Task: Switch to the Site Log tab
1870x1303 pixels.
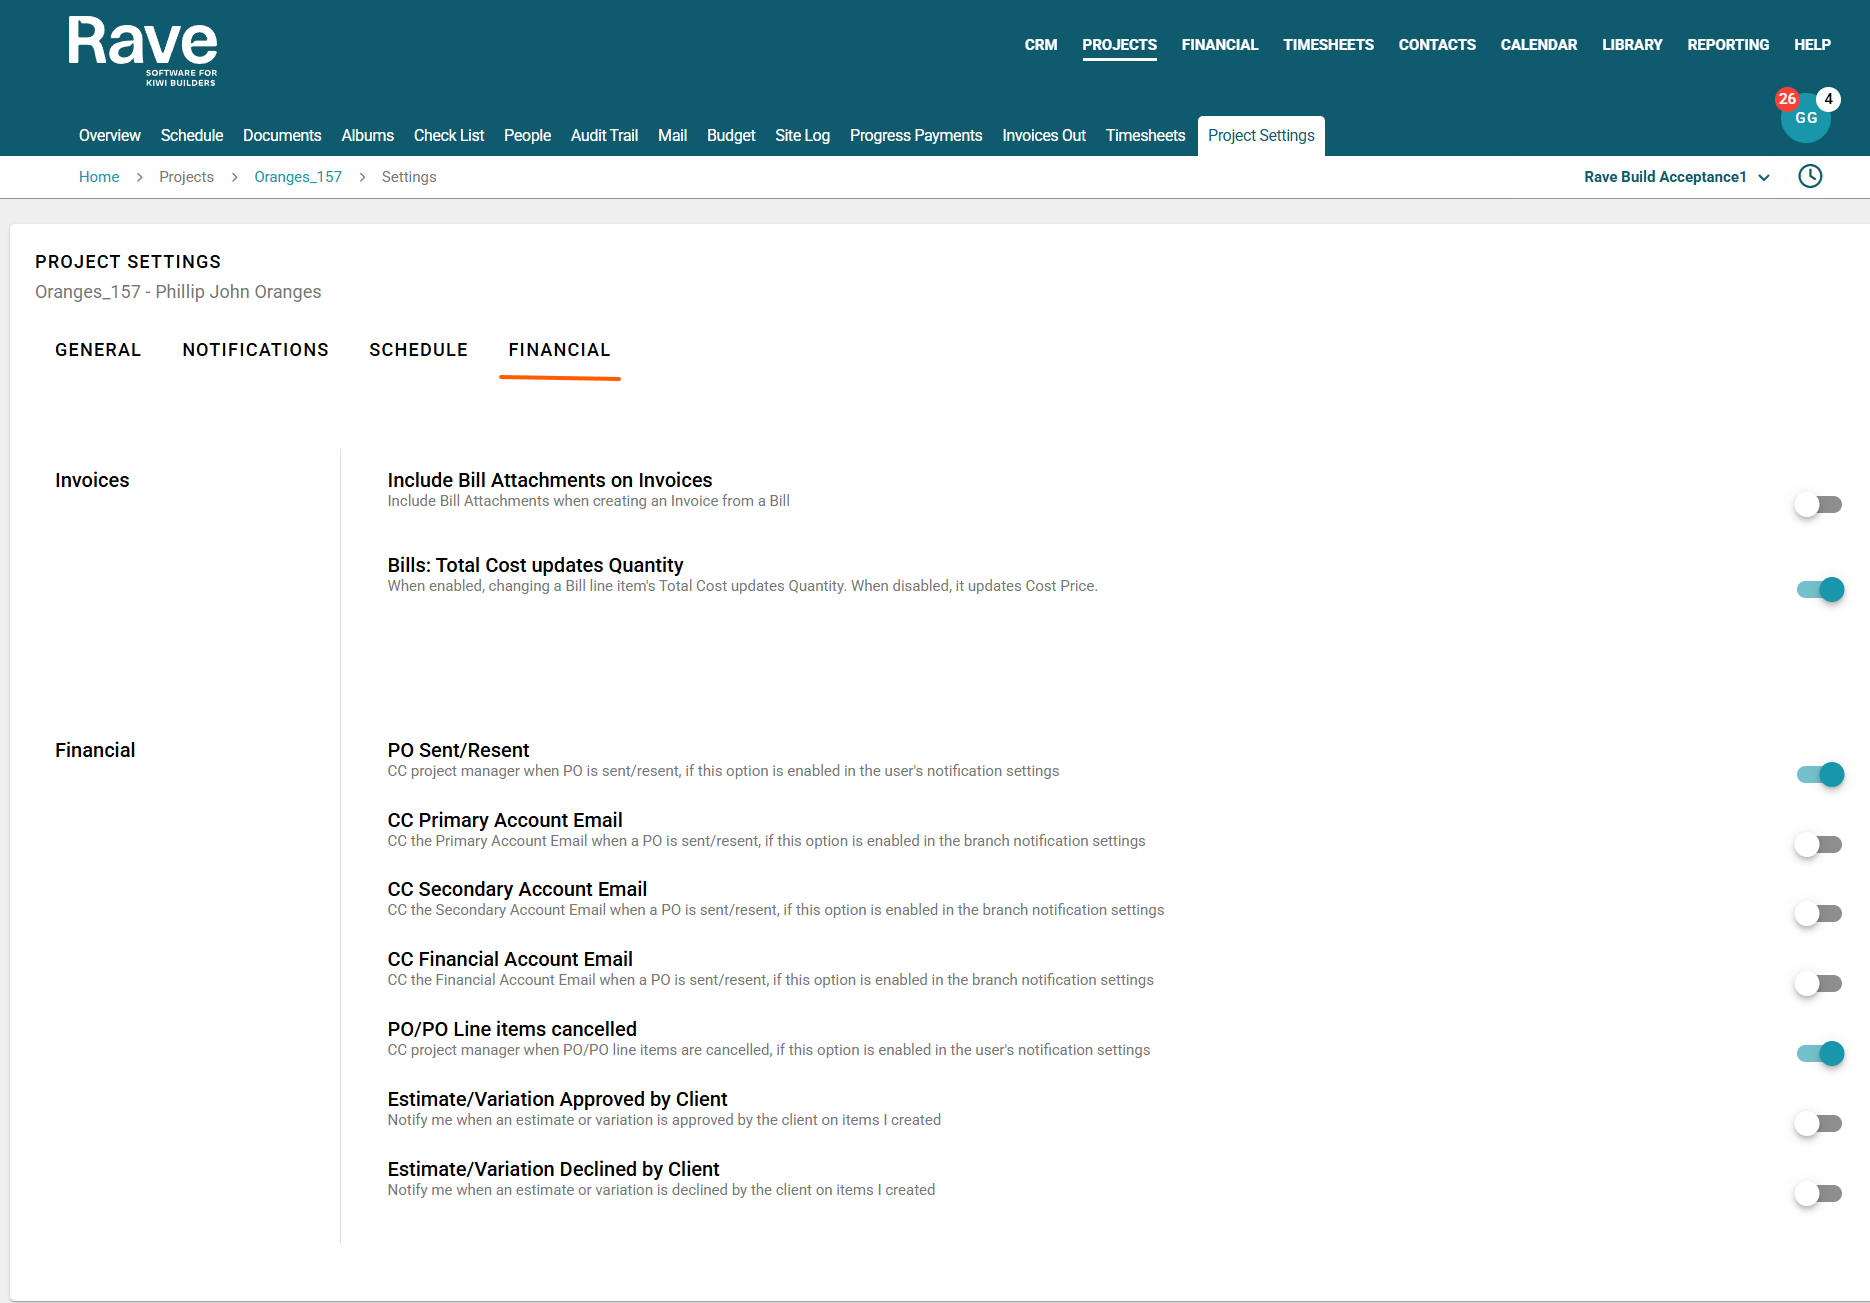Action: [802, 136]
